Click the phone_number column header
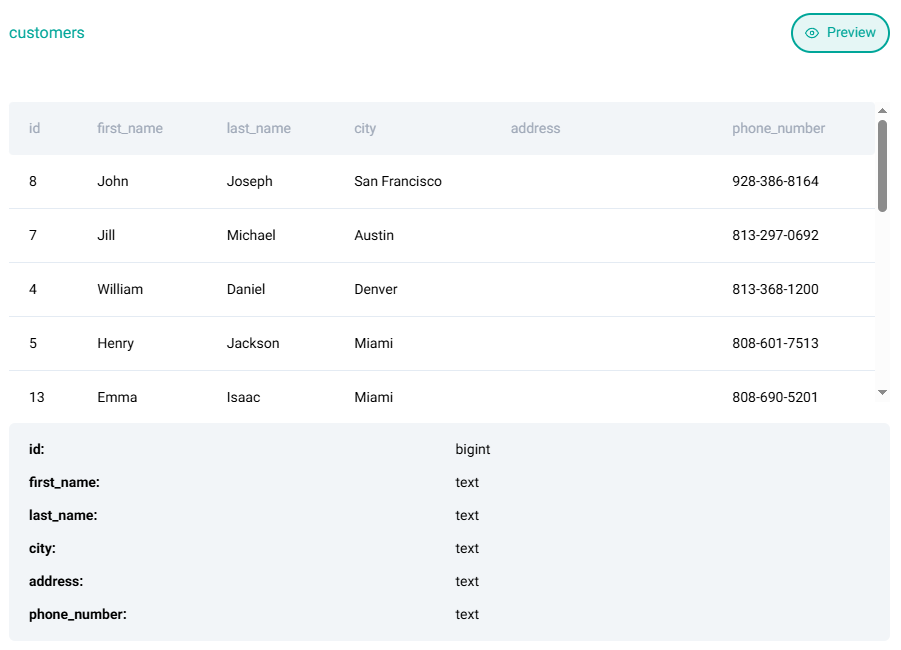This screenshot has height=650, width=901. pyautogui.click(x=778, y=128)
